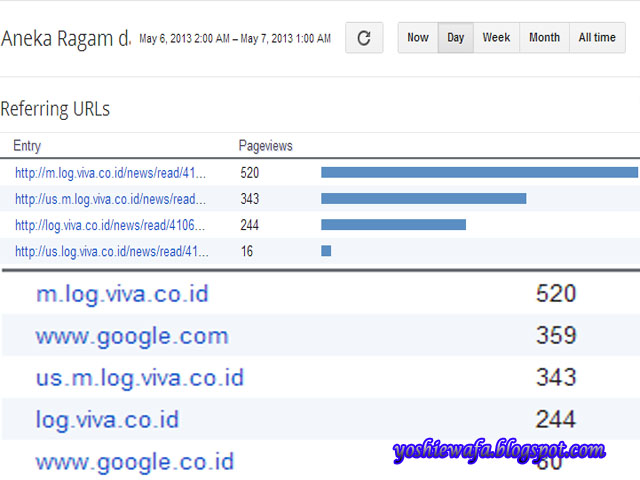Open the log.viva.co.id/news/read/4106 referring URL
The height and width of the screenshot is (480, 640).
110,225
